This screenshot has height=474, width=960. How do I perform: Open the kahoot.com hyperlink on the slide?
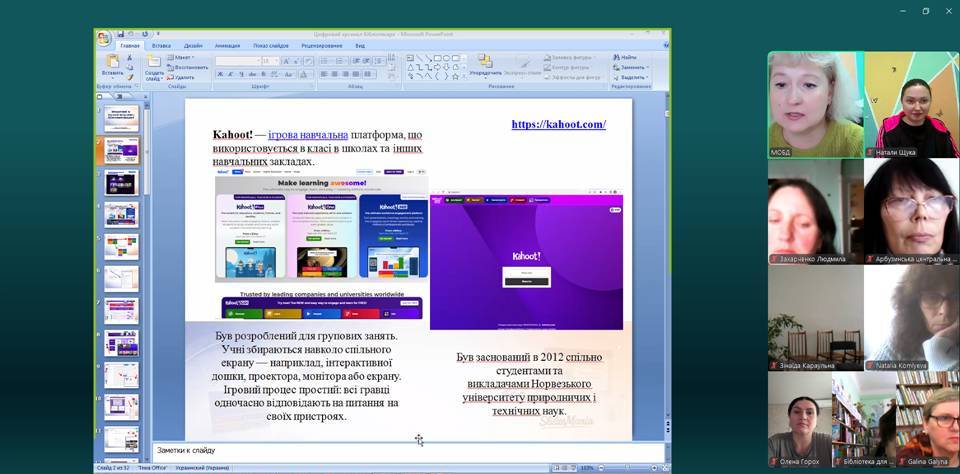pyautogui.click(x=558, y=125)
